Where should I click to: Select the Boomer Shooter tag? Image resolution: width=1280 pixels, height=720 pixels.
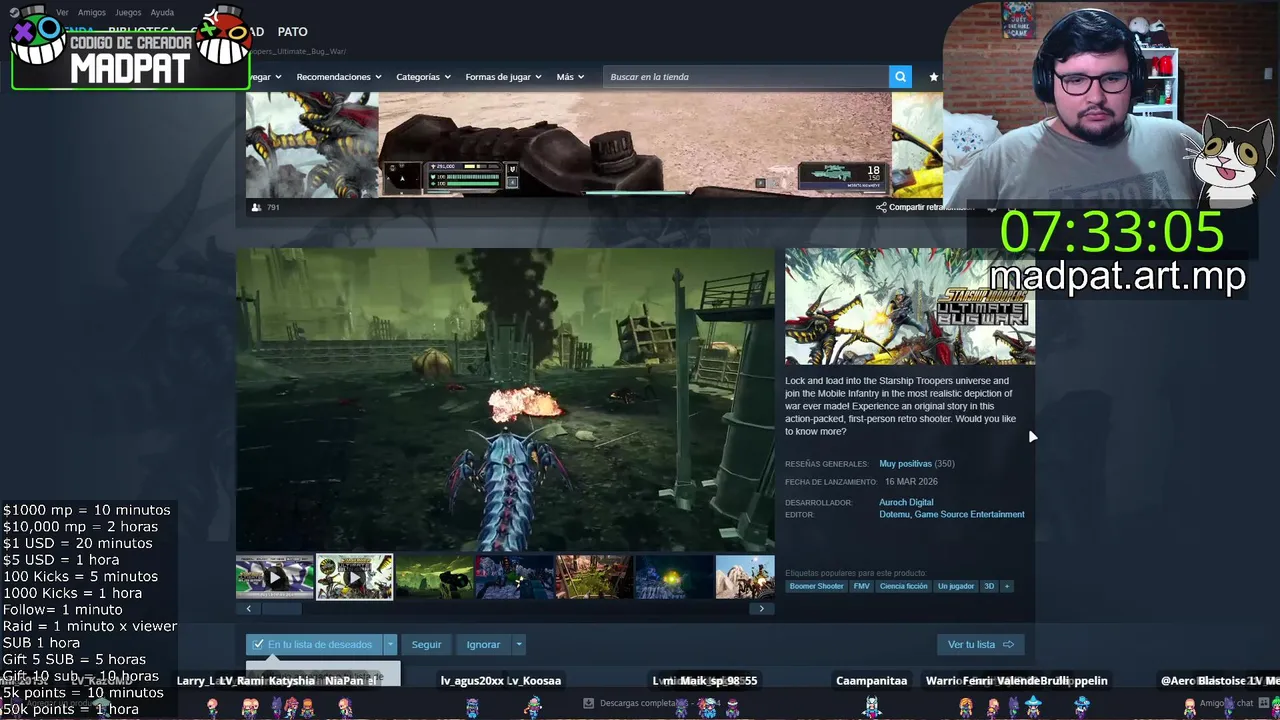tap(816, 586)
